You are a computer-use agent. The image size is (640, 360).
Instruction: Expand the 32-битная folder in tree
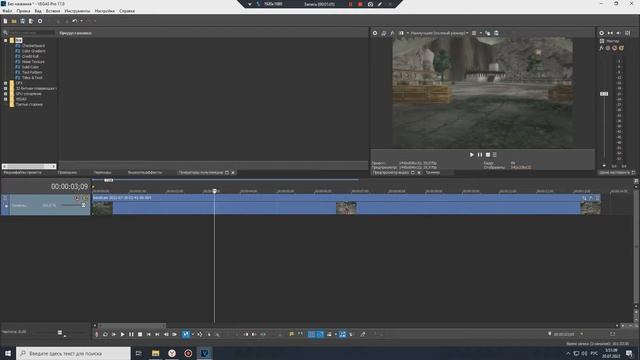(6, 88)
